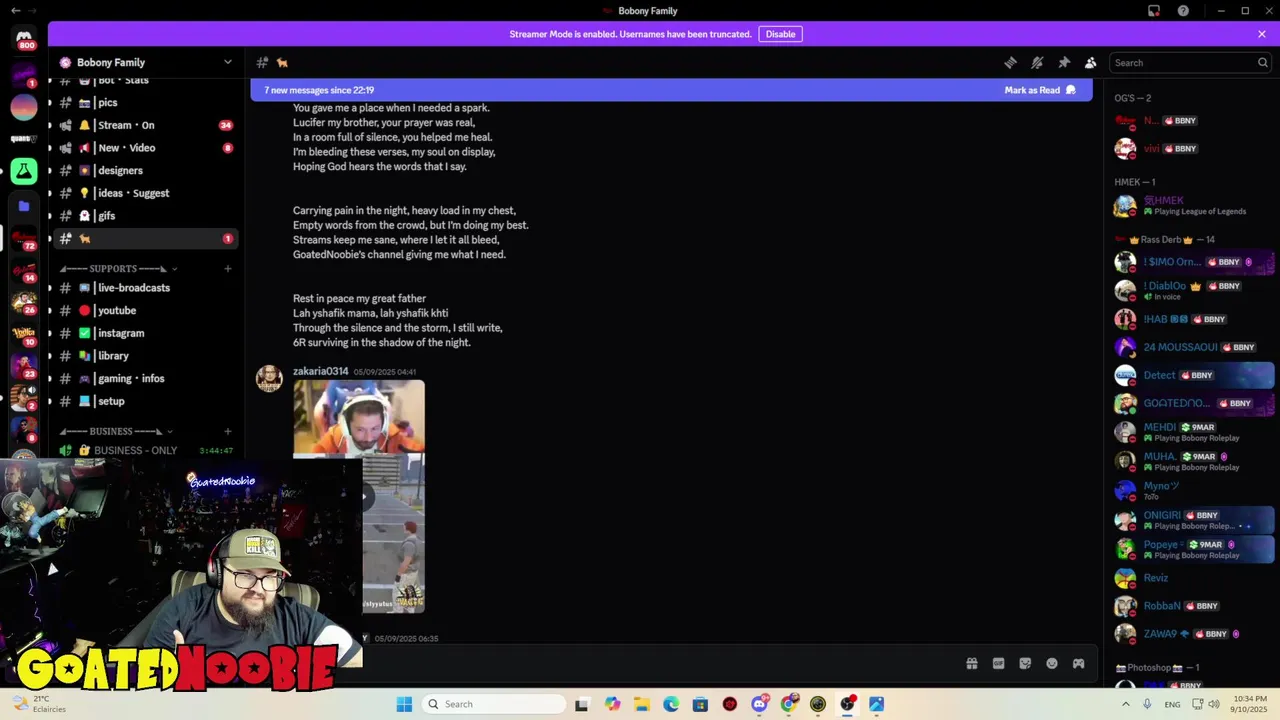
Task: Open the sticker picker icon
Action: coord(1025,663)
